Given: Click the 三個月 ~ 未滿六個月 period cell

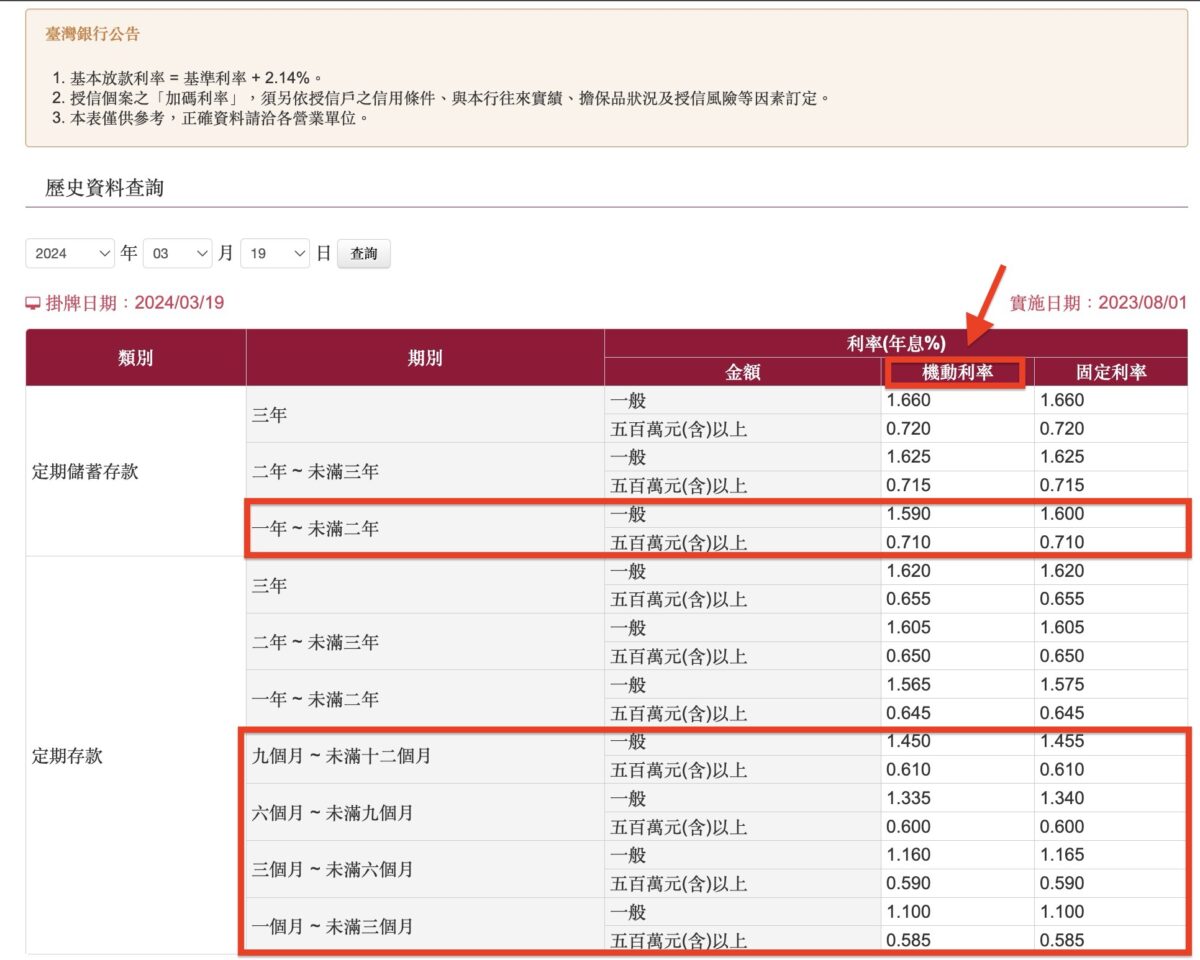Looking at the screenshot, I should (425, 870).
